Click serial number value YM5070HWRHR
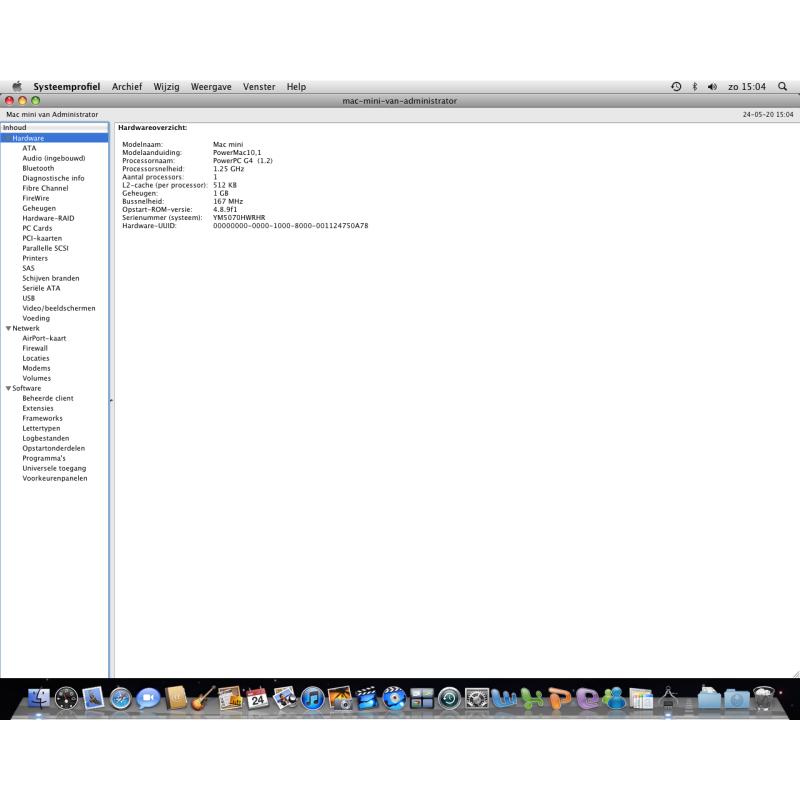Viewport: 800px width, 800px height. pyautogui.click(x=239, y=217)
